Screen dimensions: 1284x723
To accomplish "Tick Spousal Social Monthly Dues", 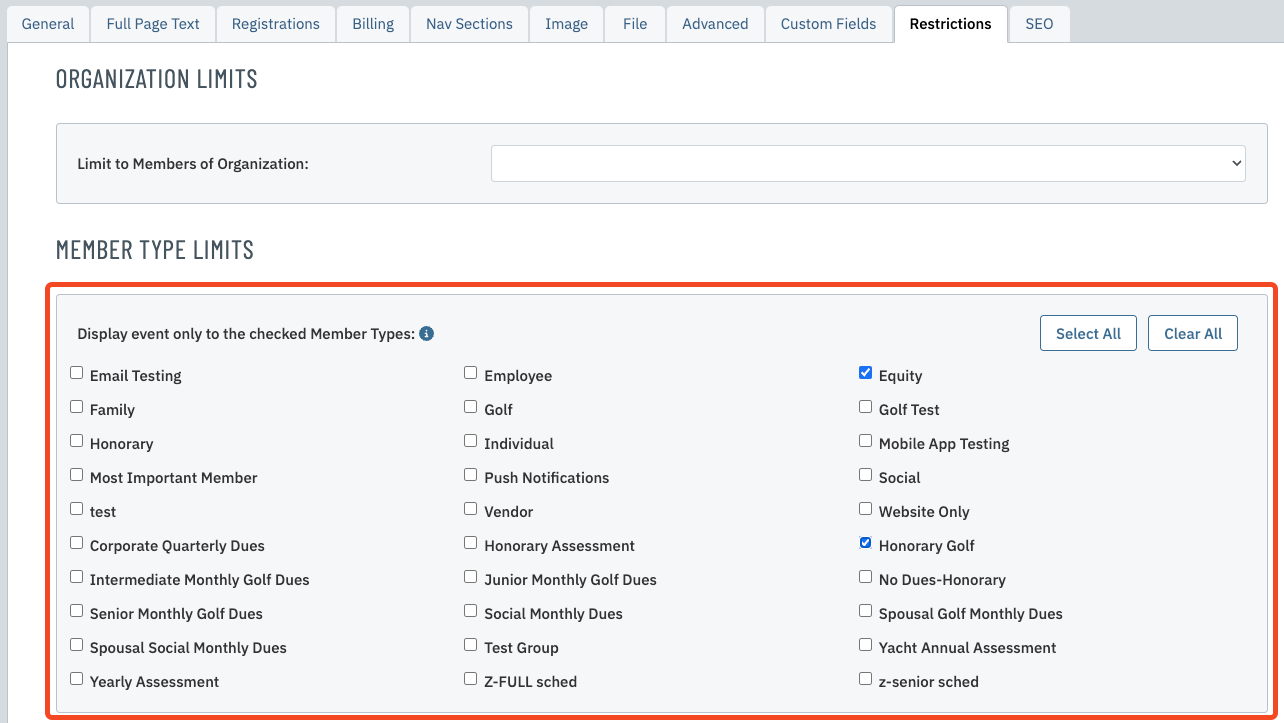I will (77, 645).
